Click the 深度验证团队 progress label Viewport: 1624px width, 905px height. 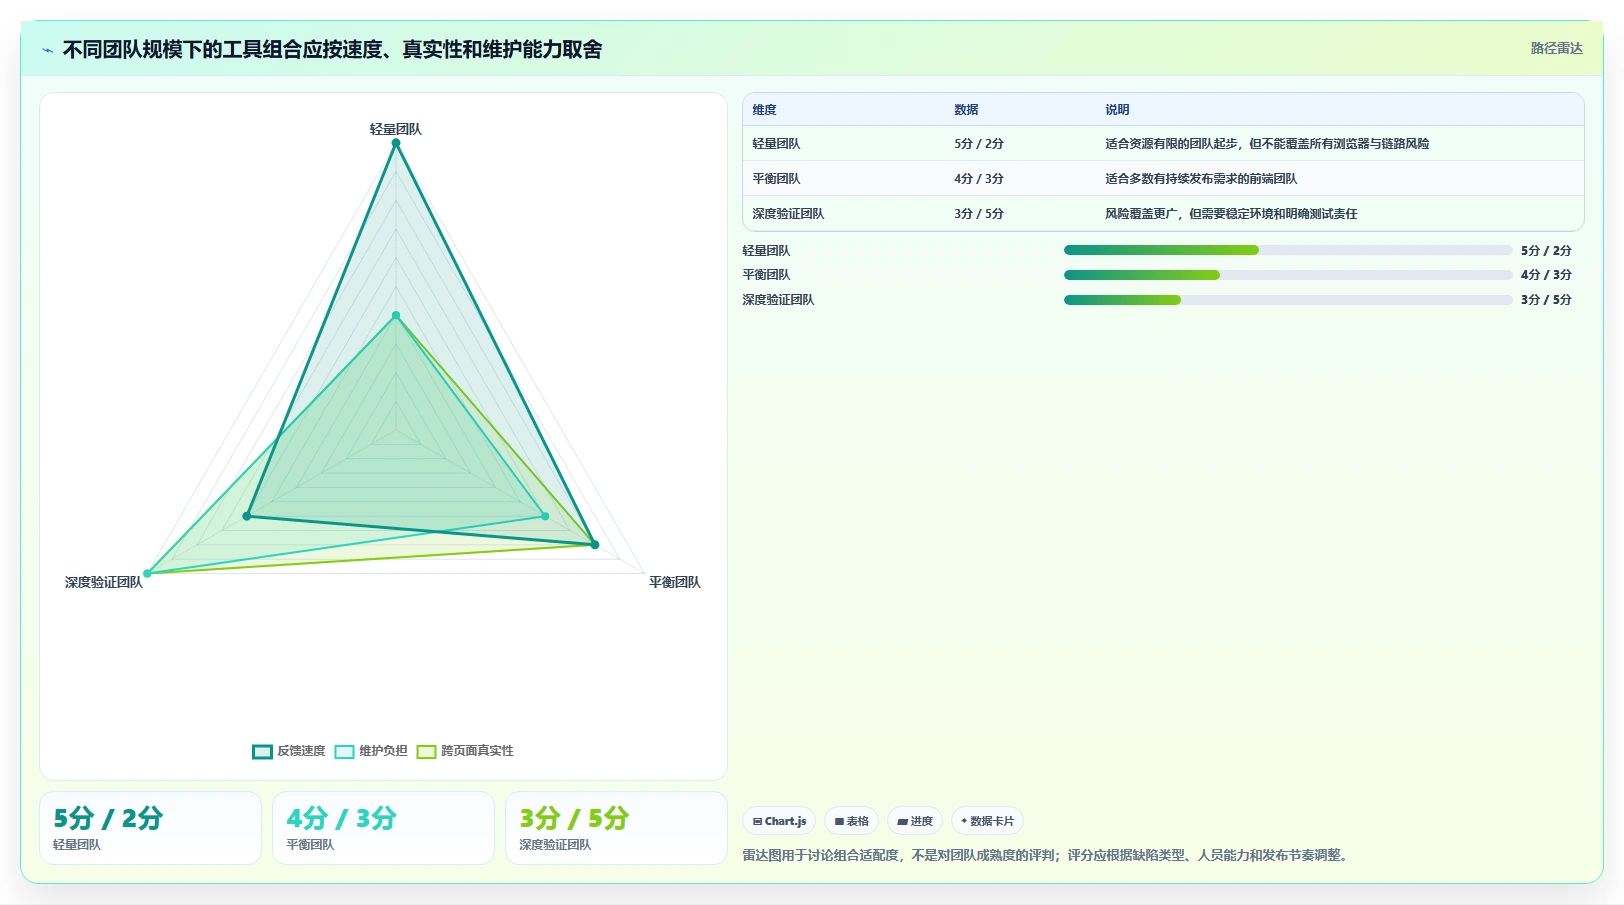[778, 300]
